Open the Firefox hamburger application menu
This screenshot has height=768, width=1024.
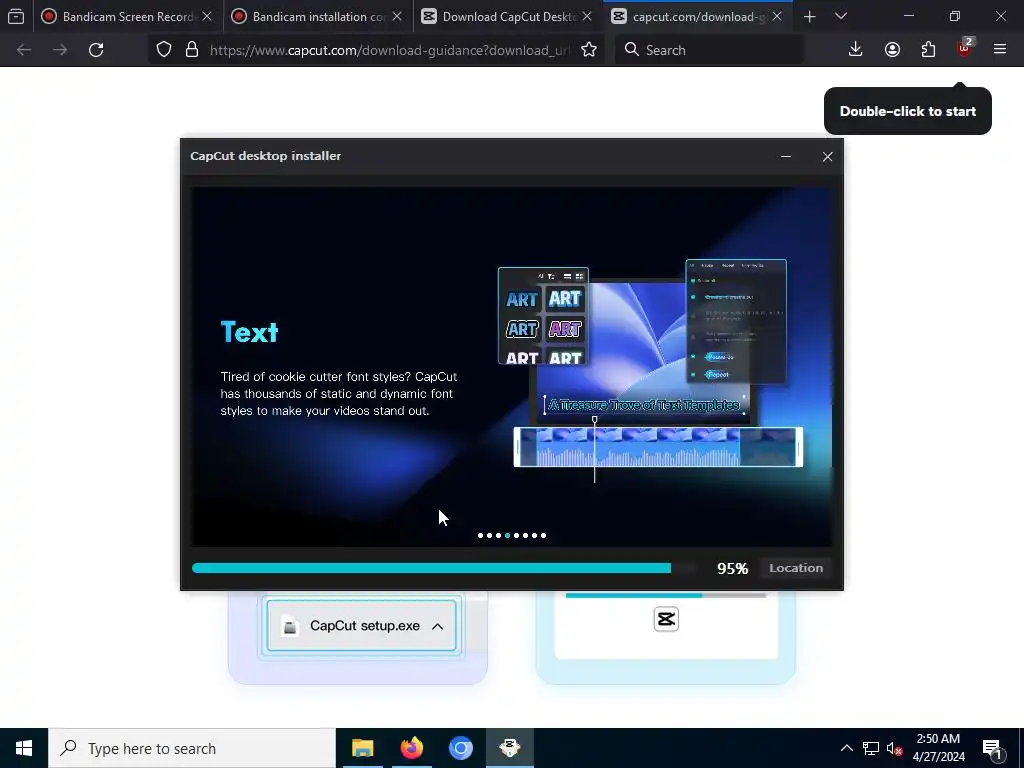pos(1000,50)
